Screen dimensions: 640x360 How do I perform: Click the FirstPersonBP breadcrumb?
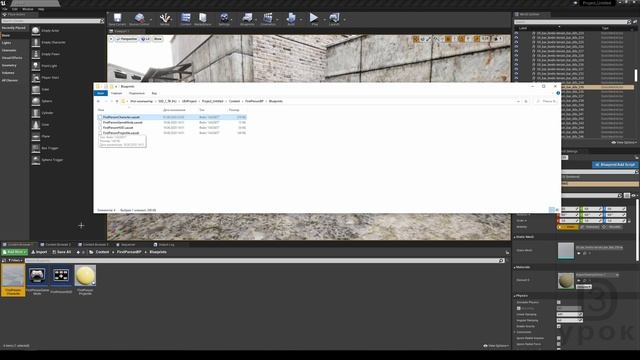129,252
